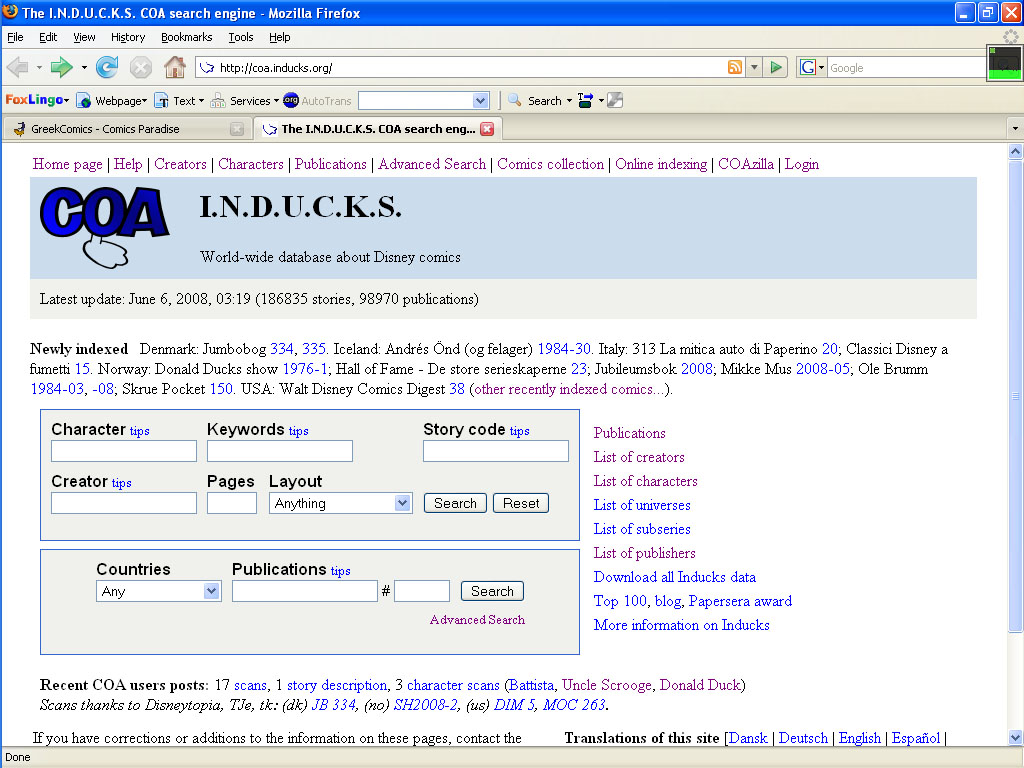This screenshot has width=1024, height=768.
Task: Click the FoxLingo Webpage translation icon
Action: (x=84, y=101)
